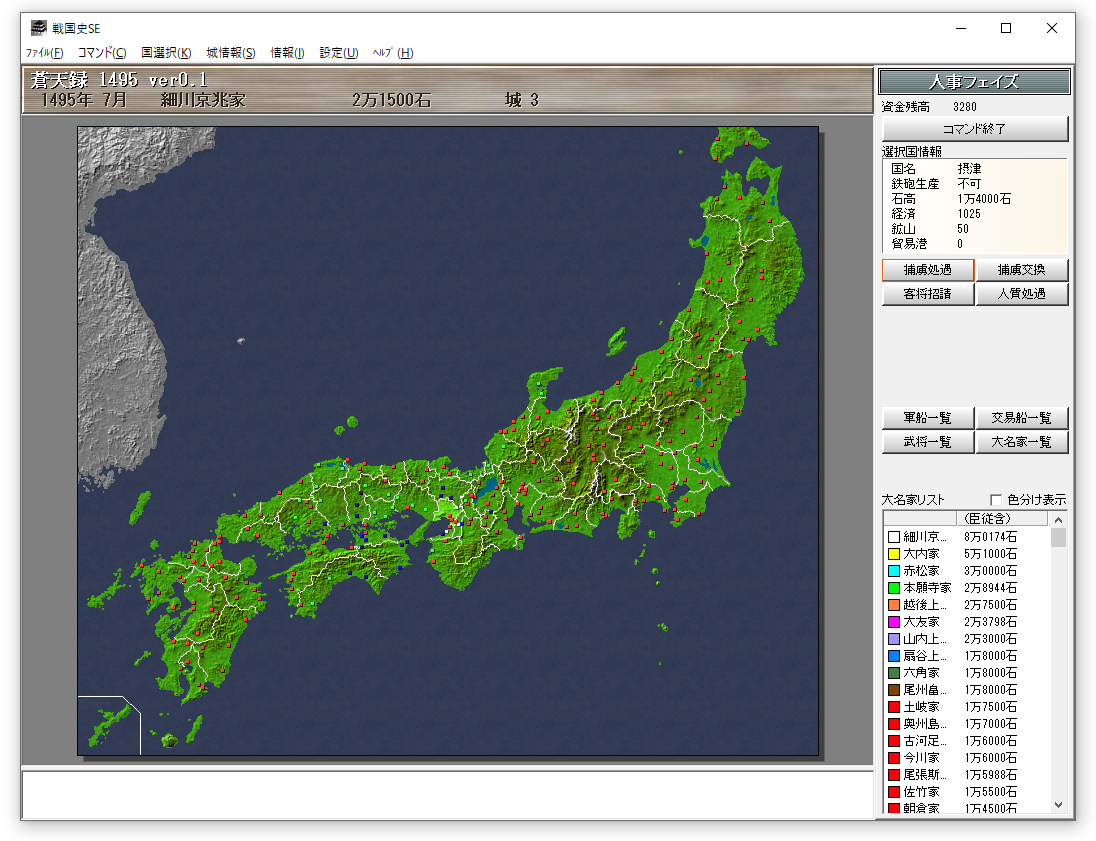Click the daimyo list scroll-down arrow
This screenshot has width=1096, height=841.
1058,805
